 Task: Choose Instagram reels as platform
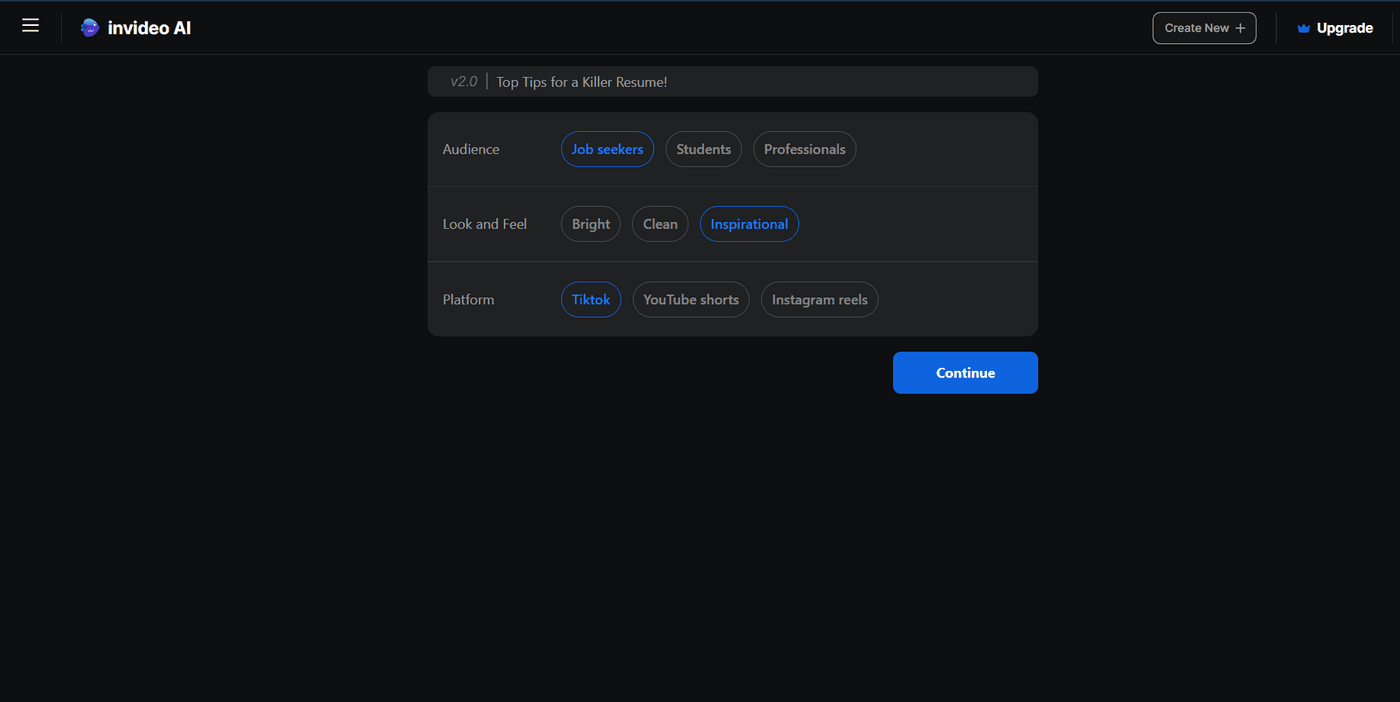coord(819,299)
